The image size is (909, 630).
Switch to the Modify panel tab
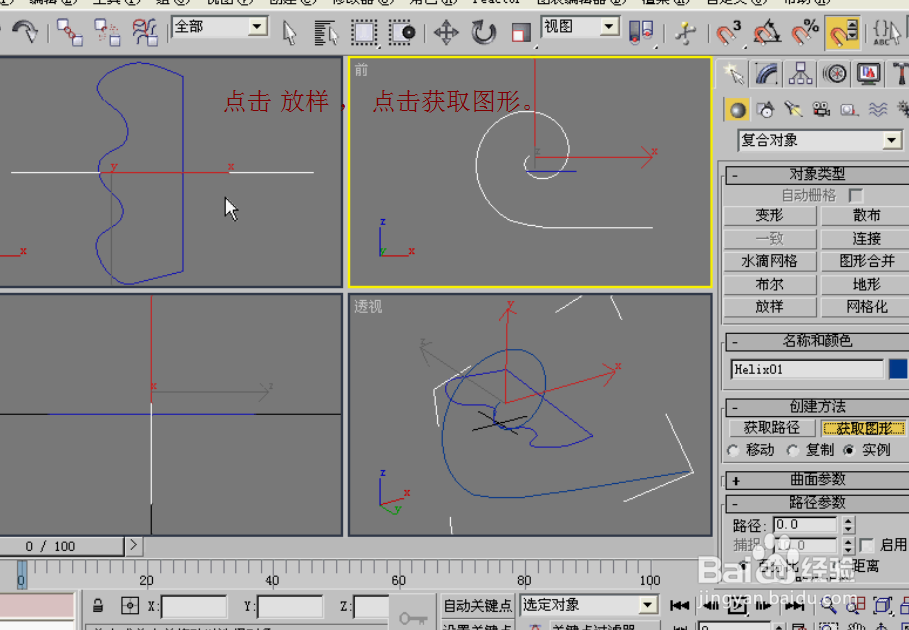pyautogui.click(x=764, y=73)
